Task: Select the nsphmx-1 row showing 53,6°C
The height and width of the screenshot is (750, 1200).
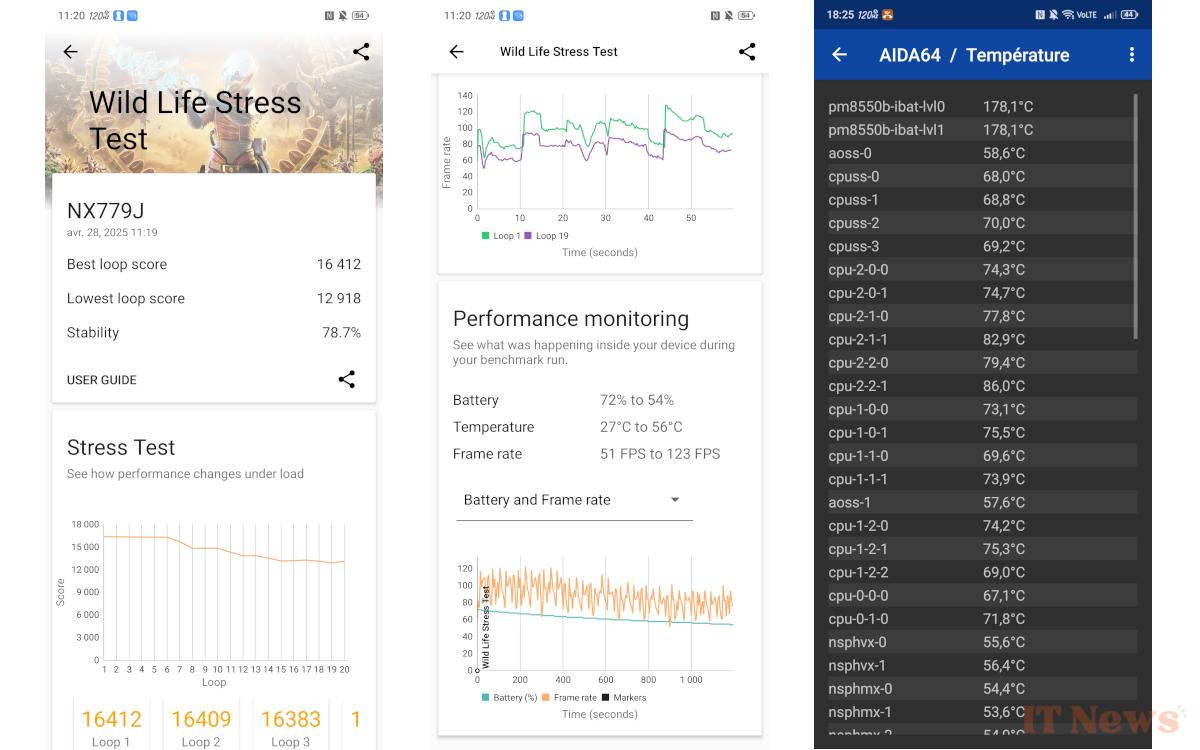Action: [x=981, y=712]
